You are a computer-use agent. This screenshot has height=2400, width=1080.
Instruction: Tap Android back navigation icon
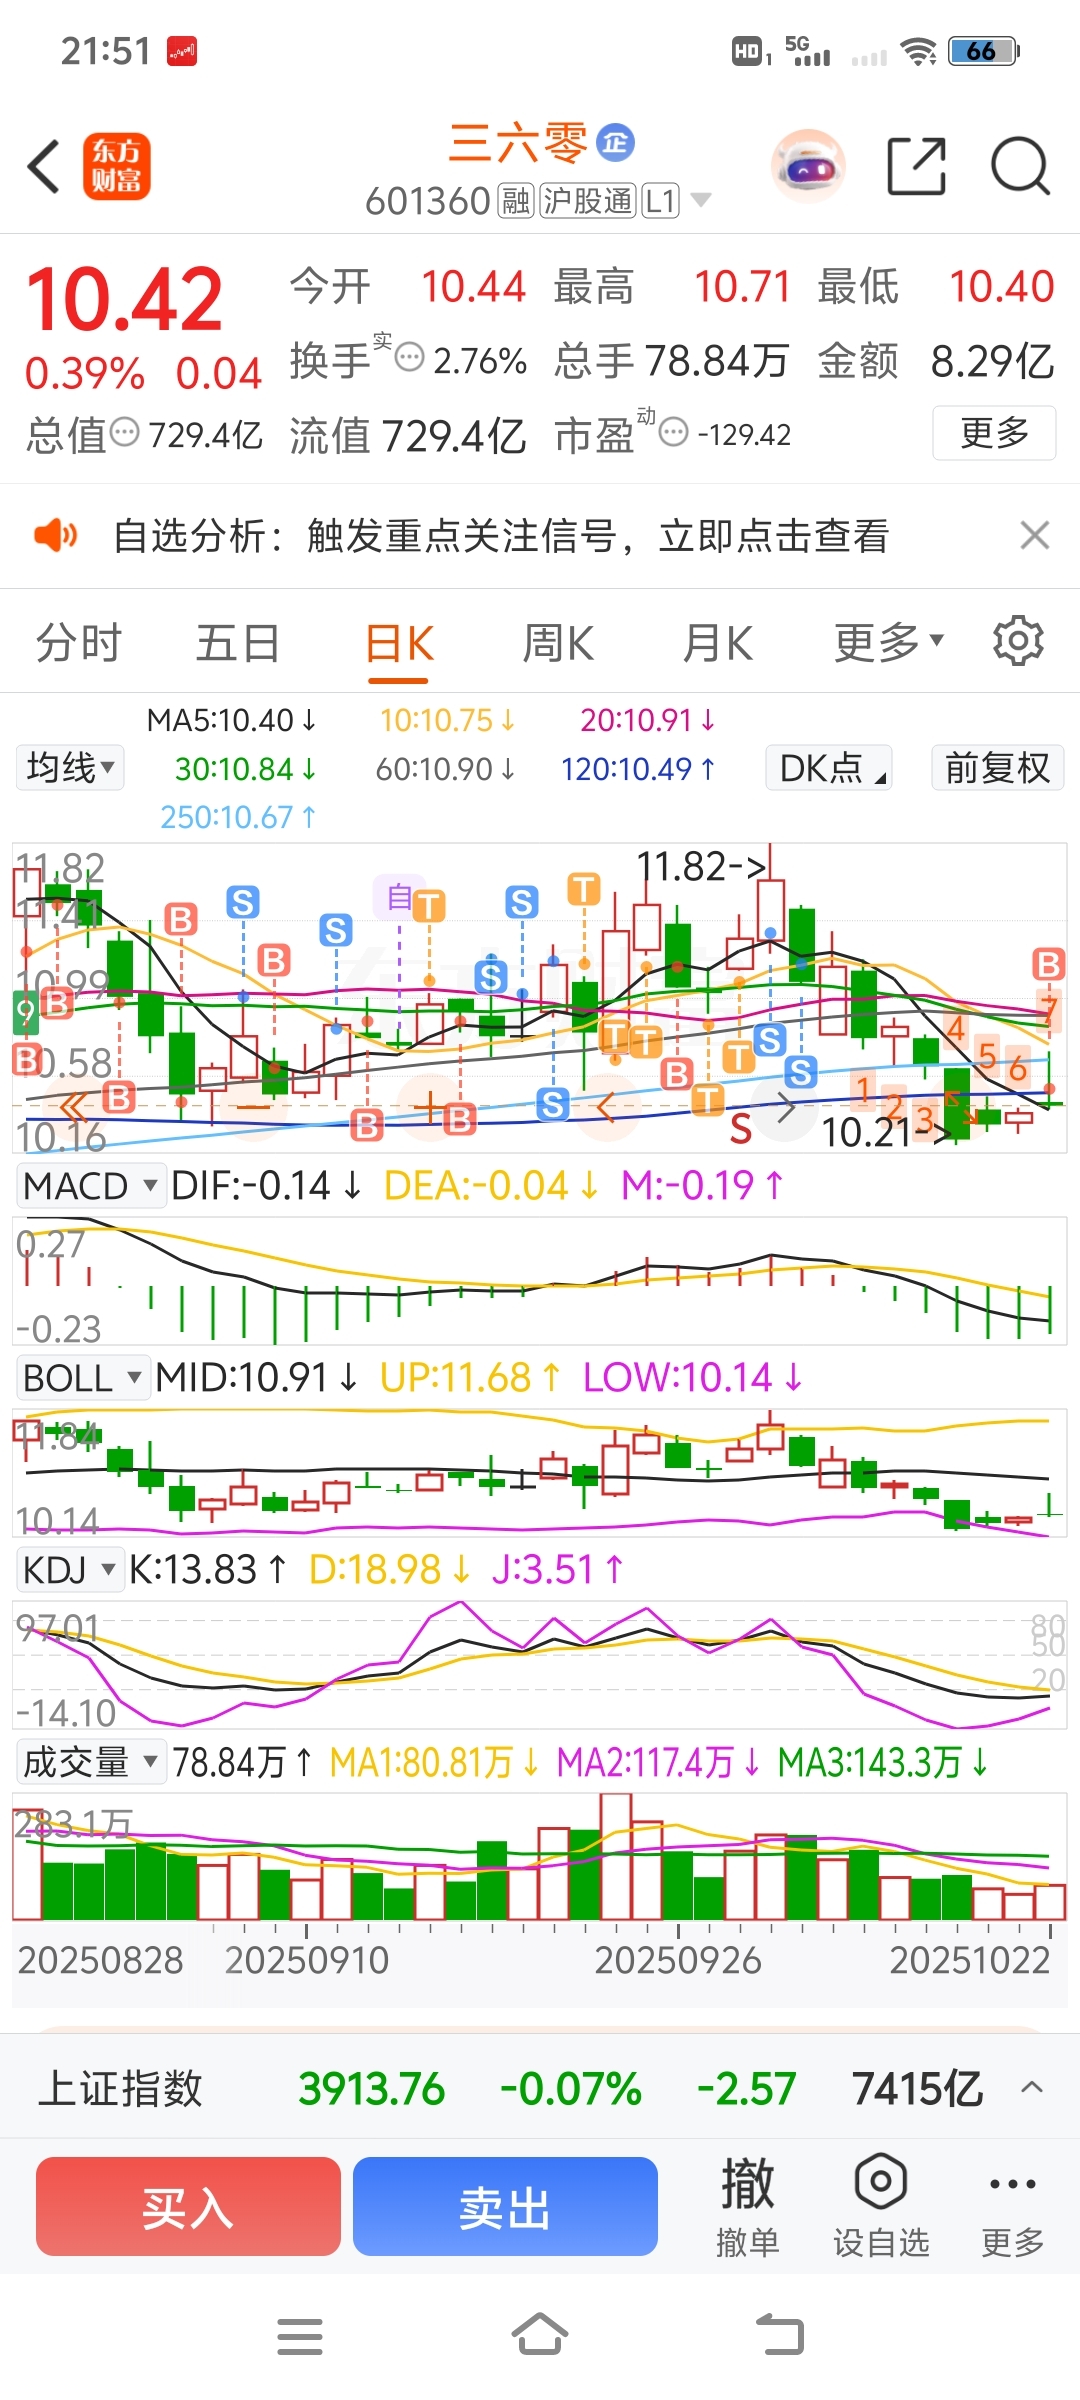[780, 2335]
